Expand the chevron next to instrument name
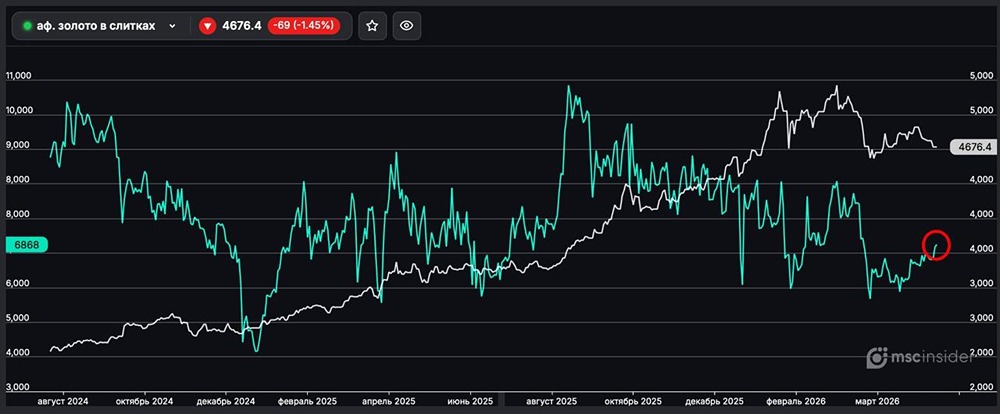Viewport: 1000px width, 414px height. click(x=173, y=26)
